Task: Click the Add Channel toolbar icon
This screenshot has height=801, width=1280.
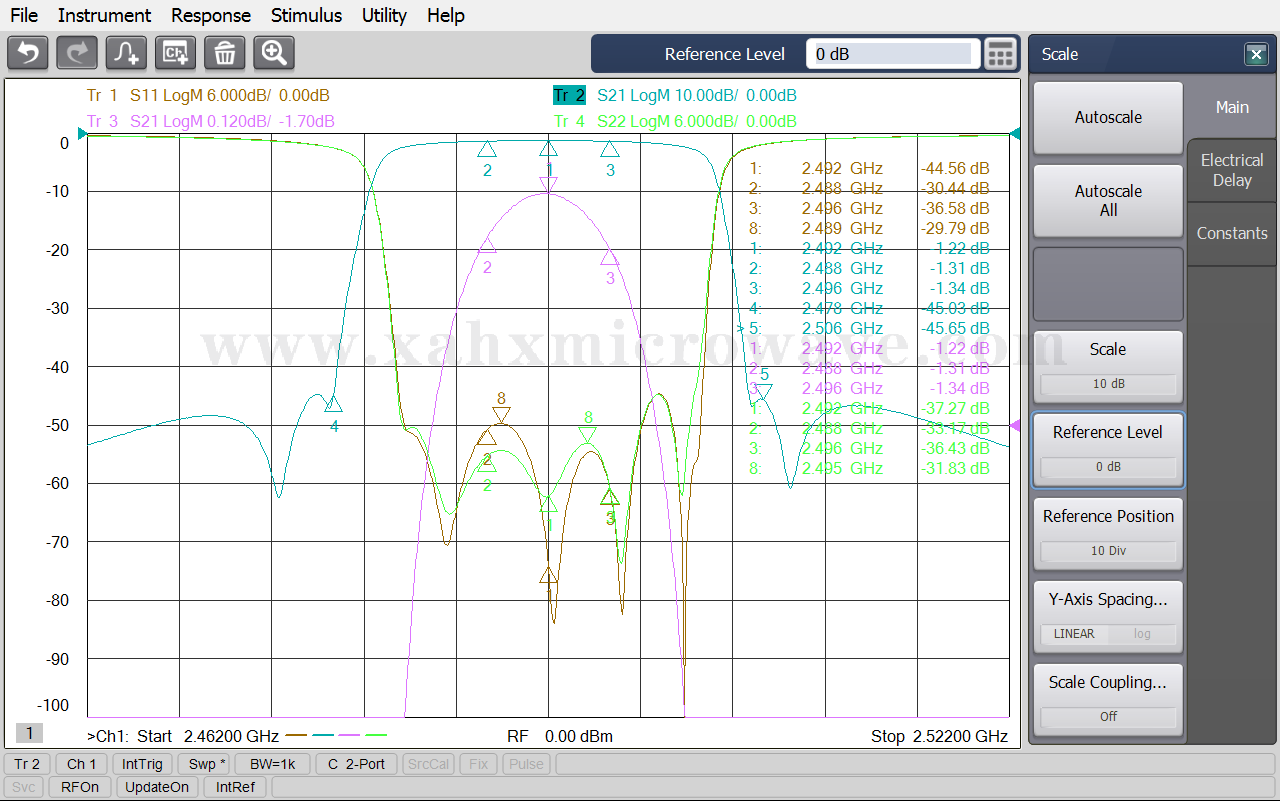Action: click(176, 53)
